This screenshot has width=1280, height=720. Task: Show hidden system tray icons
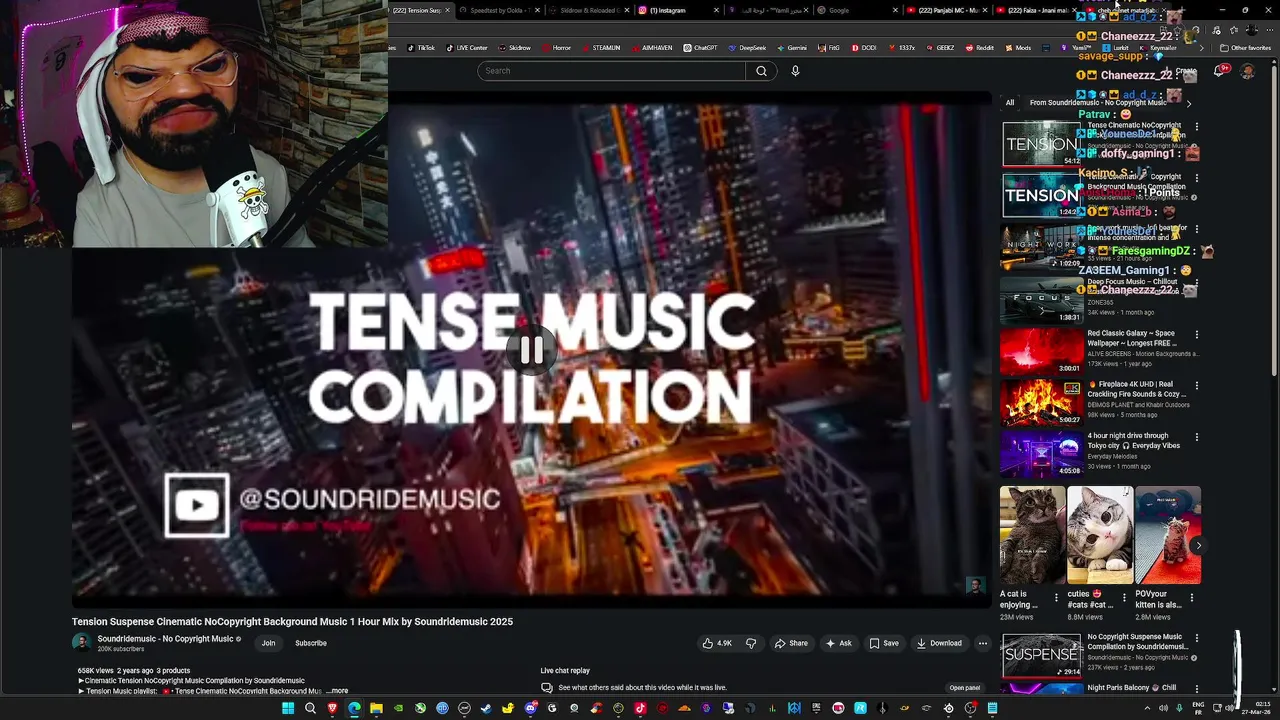pos(1147,708)
